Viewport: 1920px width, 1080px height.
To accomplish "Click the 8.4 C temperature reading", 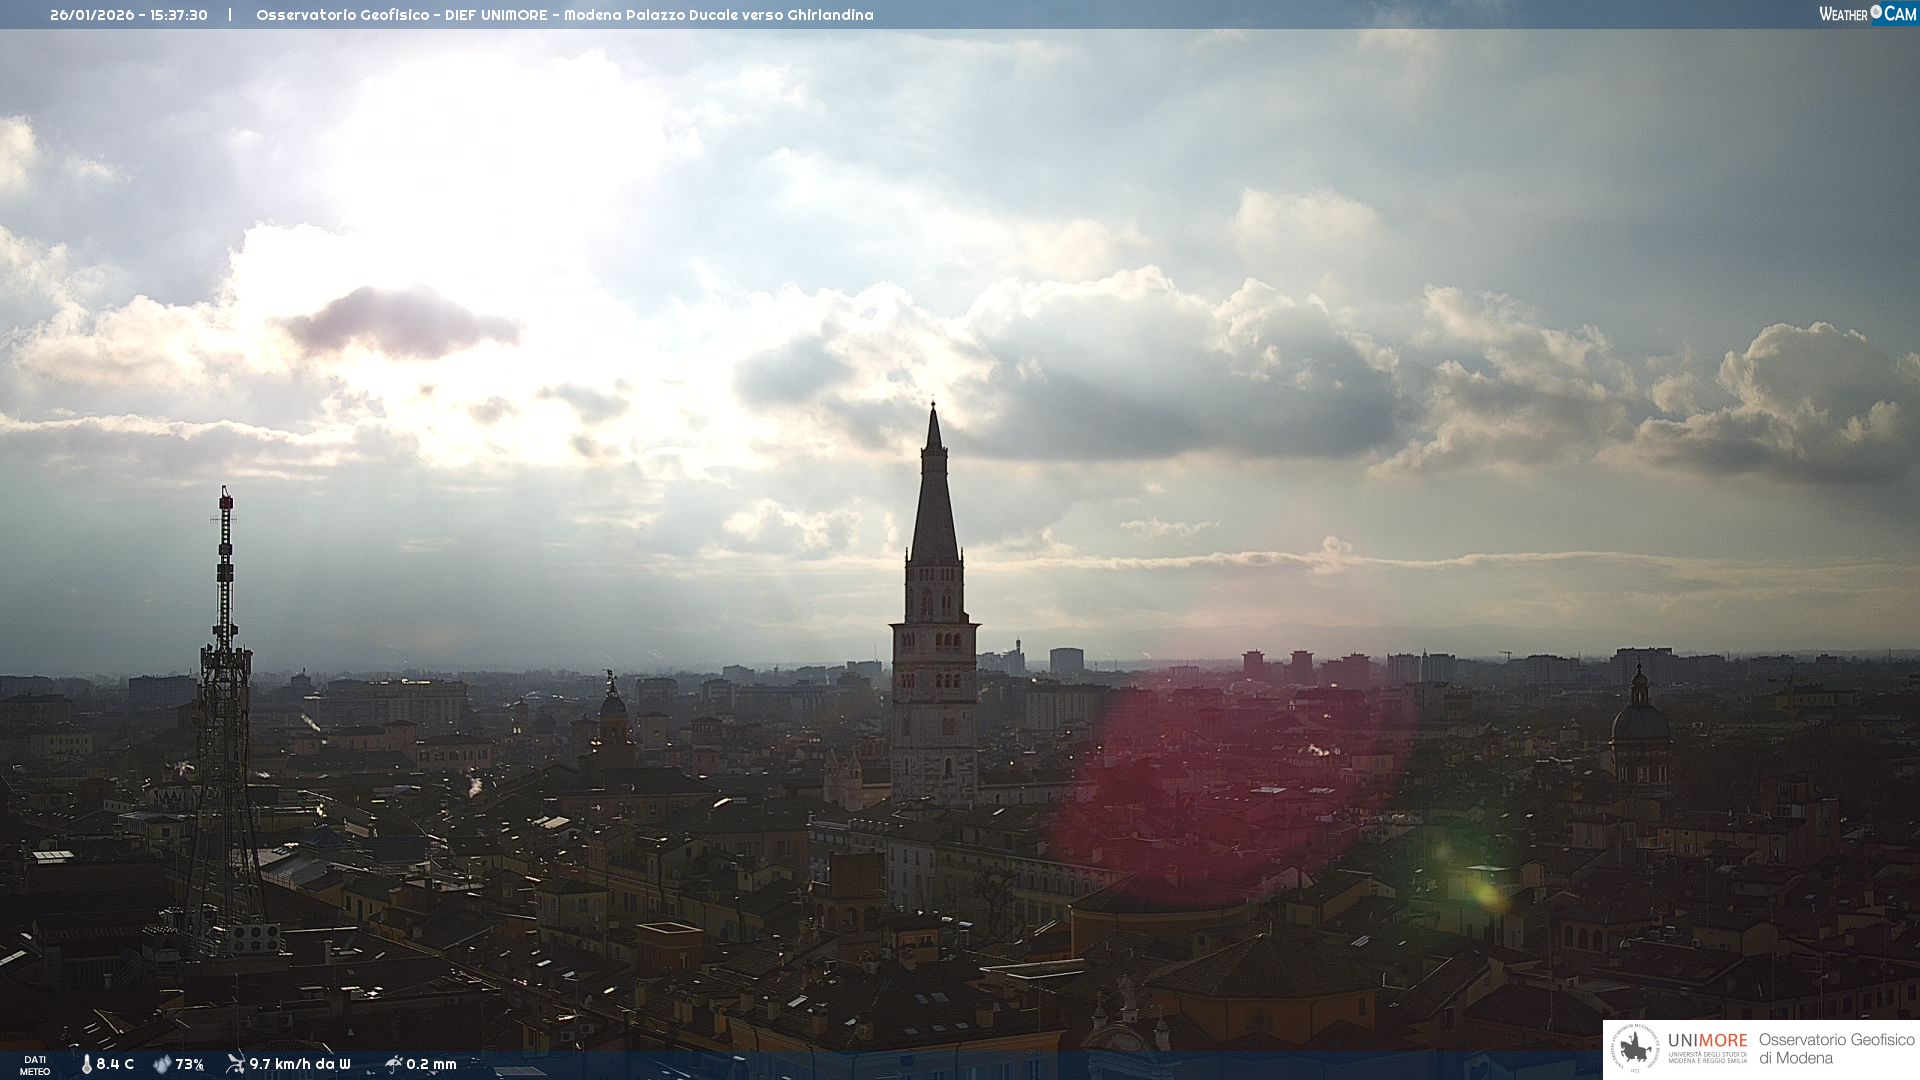I will (x=115, y=1064).
